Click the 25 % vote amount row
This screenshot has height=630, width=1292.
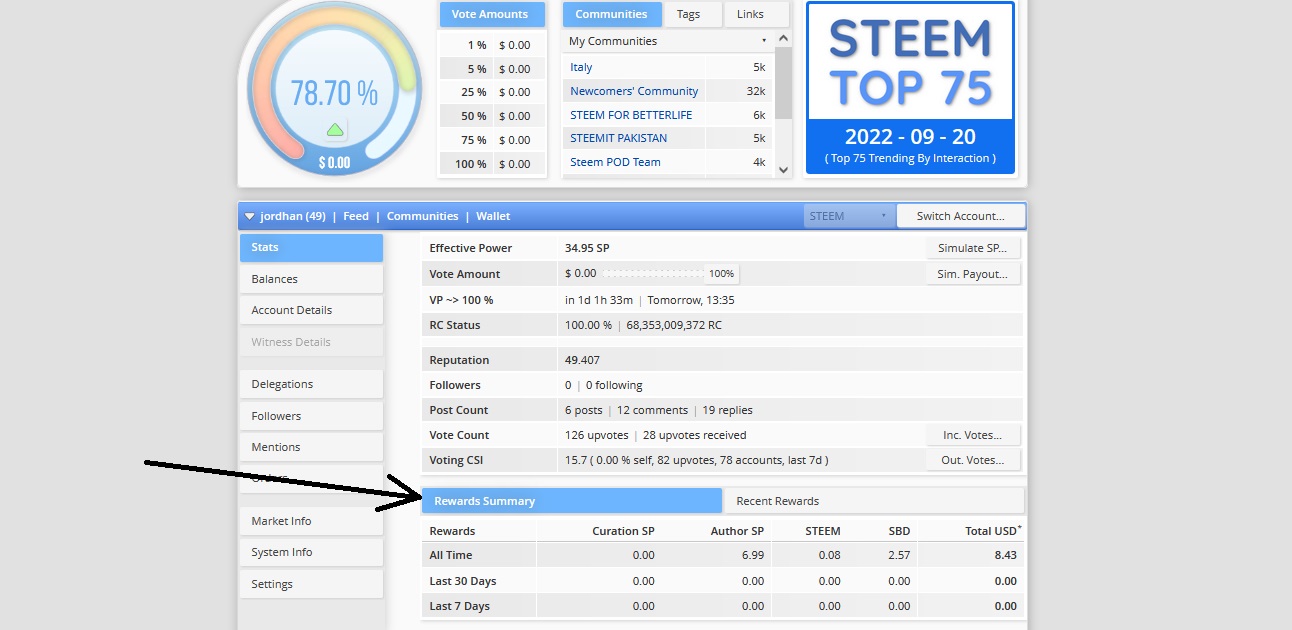tap(492, 92)
